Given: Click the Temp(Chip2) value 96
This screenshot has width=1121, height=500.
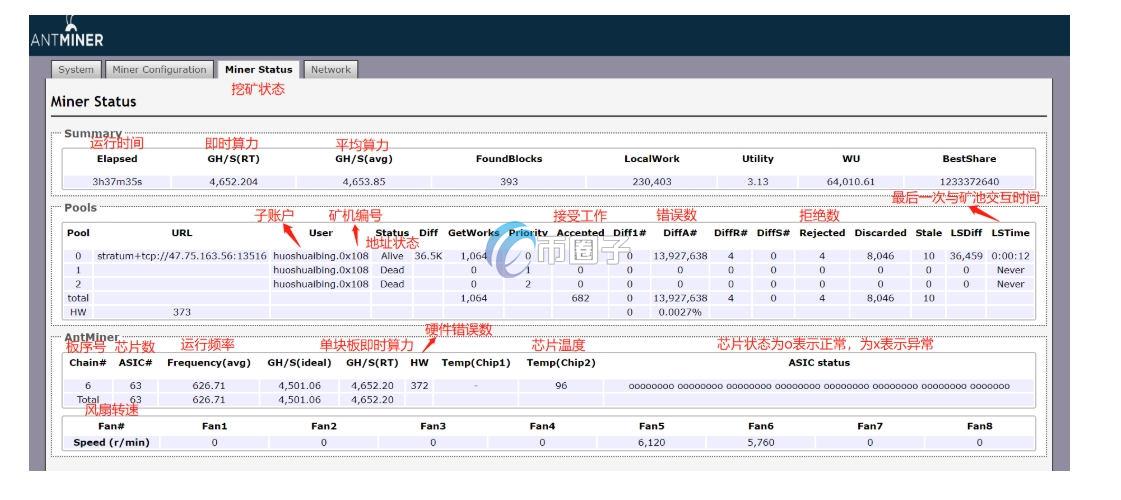Looking at the screenshot, I should tap(561, 385).
